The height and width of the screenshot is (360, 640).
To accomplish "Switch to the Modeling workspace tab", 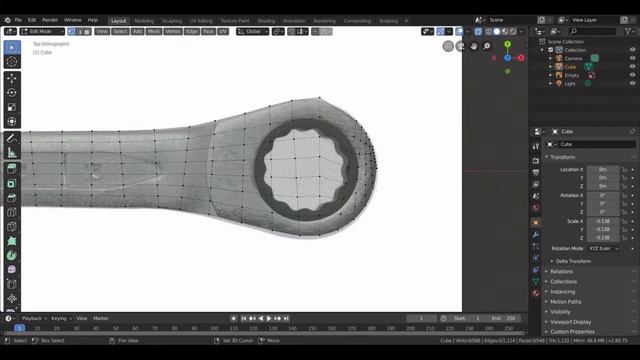I will [144, 21].
